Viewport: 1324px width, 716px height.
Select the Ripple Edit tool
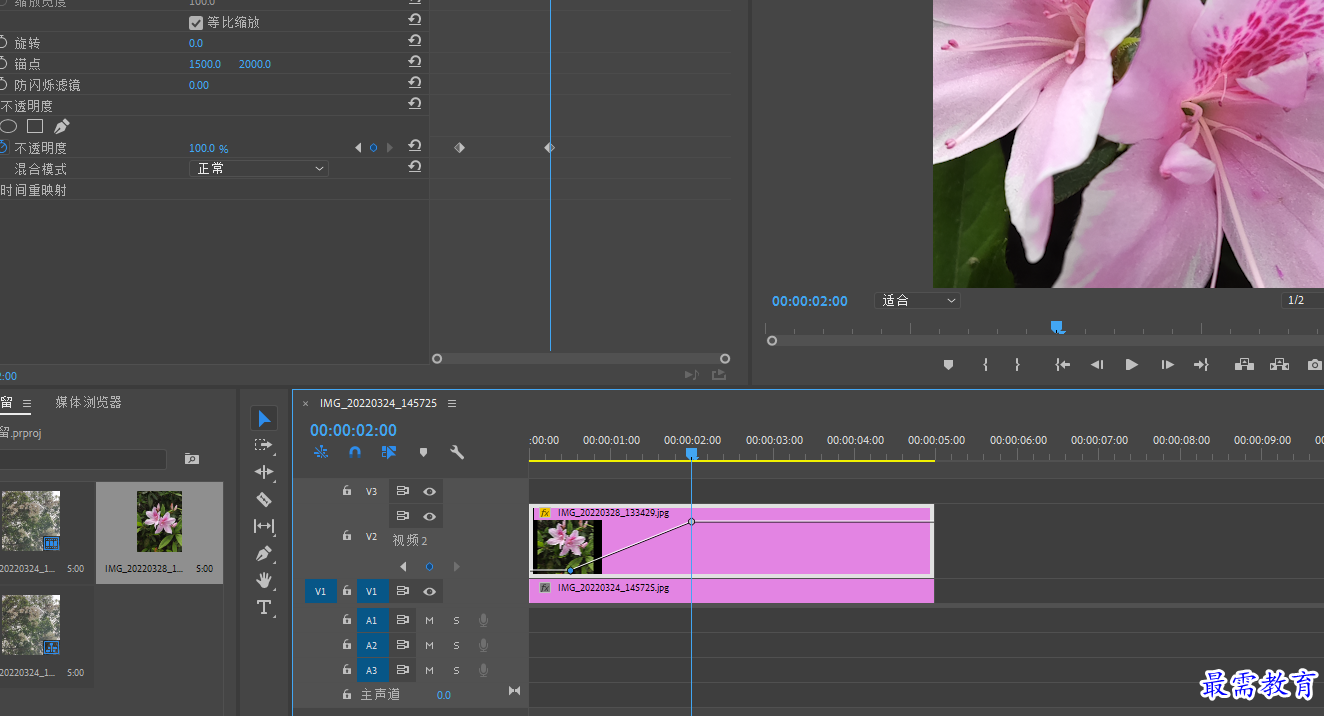[x=264, y=472]
